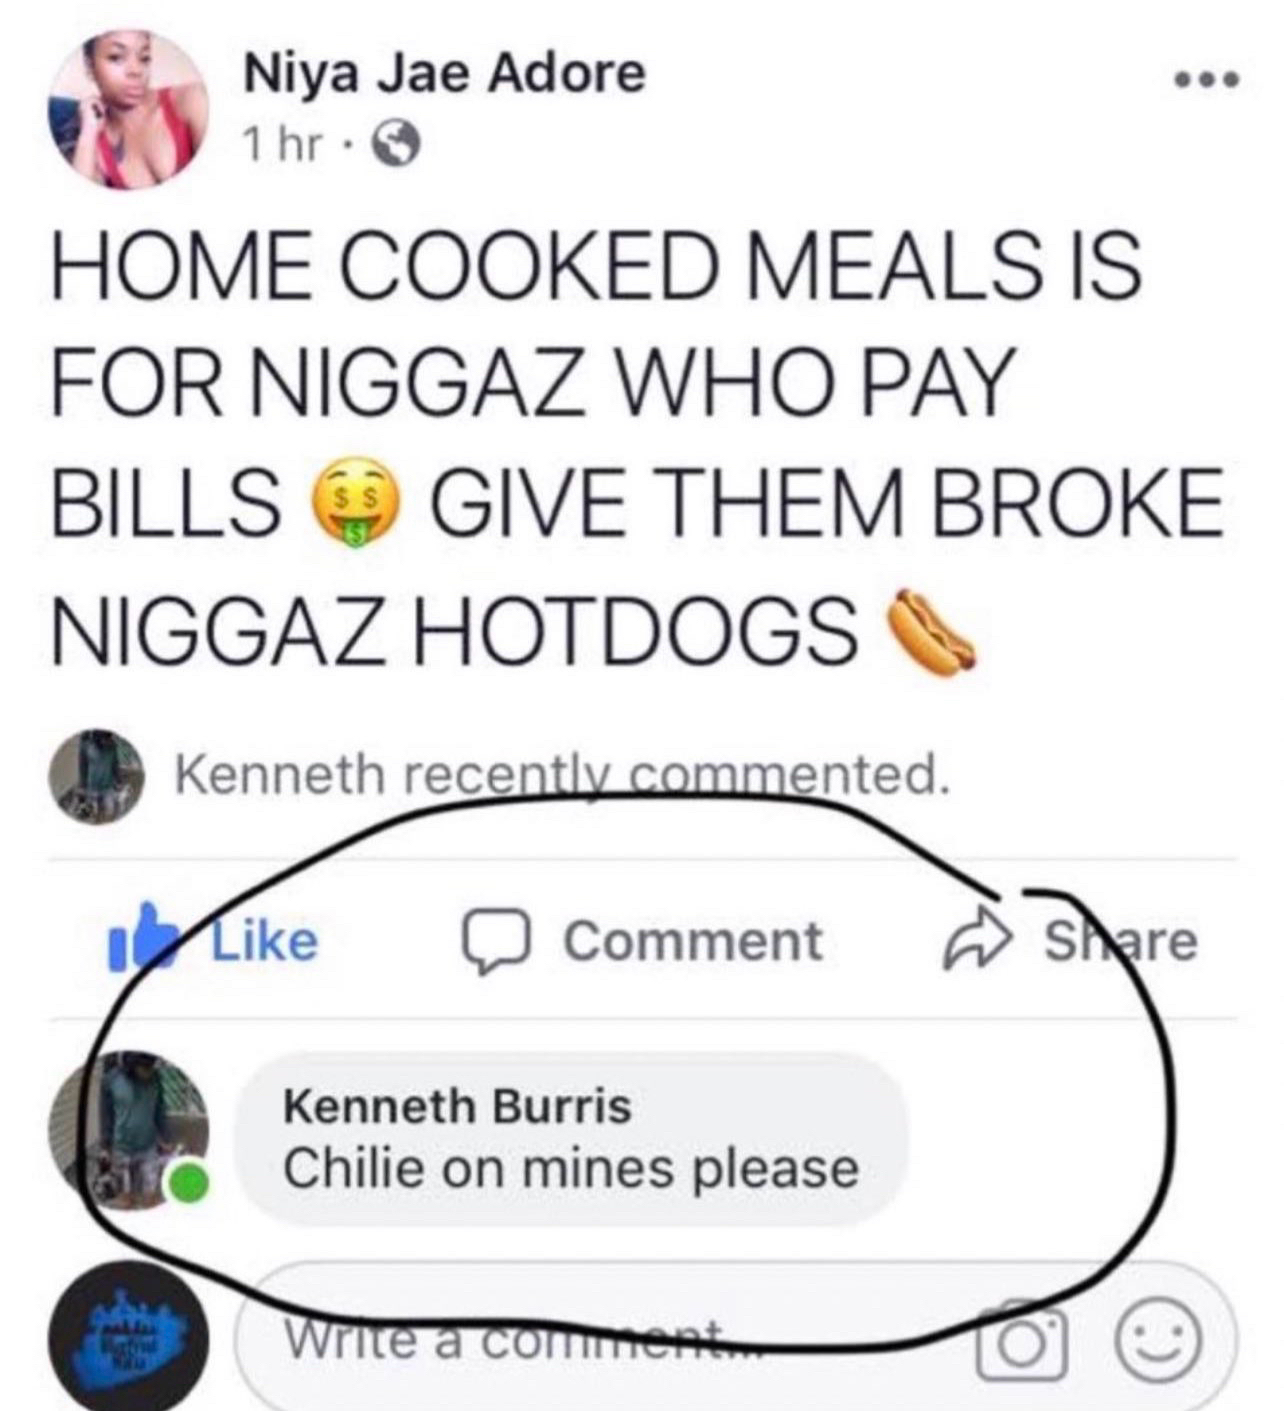Screen dimensions: 1284x1411
Task: Click the money-face emoji in the post
Action: [x=354, y=502]
